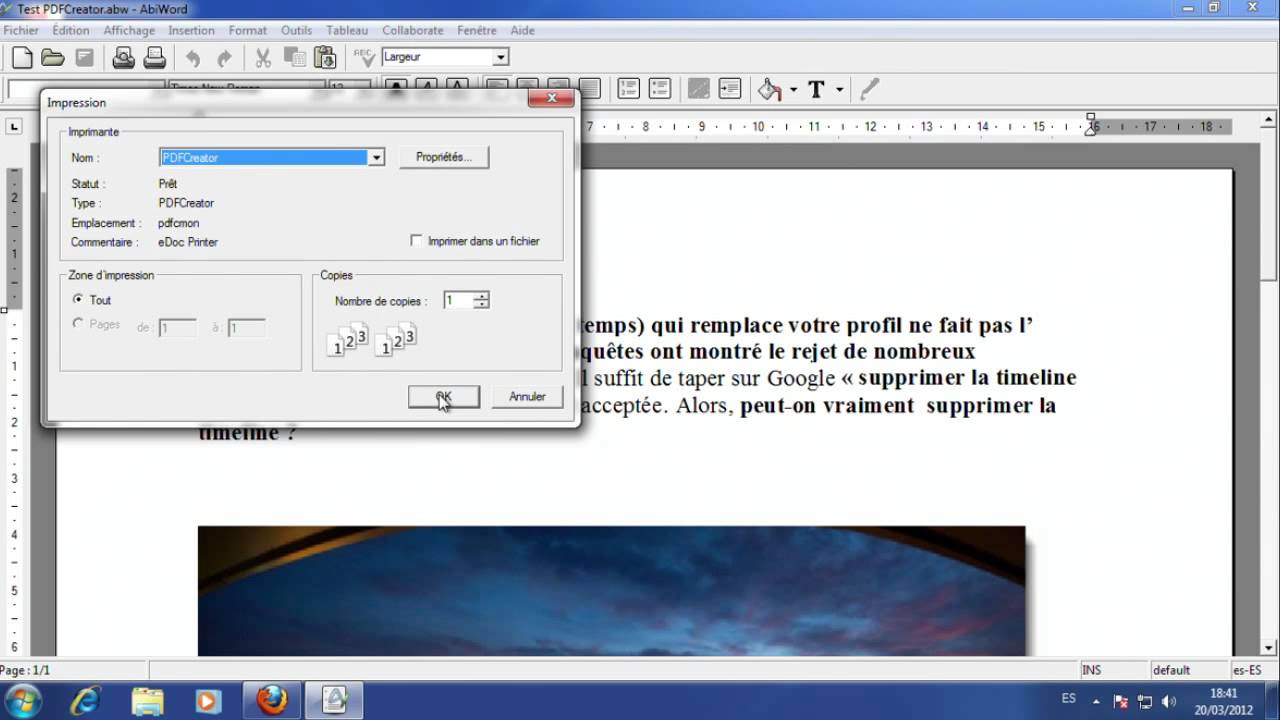Open the Windows Start menu

click(x=24, y=700)
